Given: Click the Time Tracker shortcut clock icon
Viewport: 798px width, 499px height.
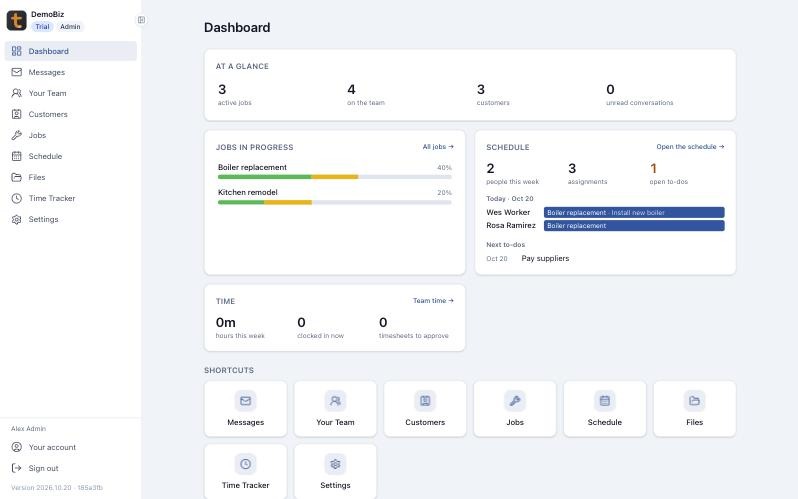Looking at the screenshot, I should click(x=245, y=464).
